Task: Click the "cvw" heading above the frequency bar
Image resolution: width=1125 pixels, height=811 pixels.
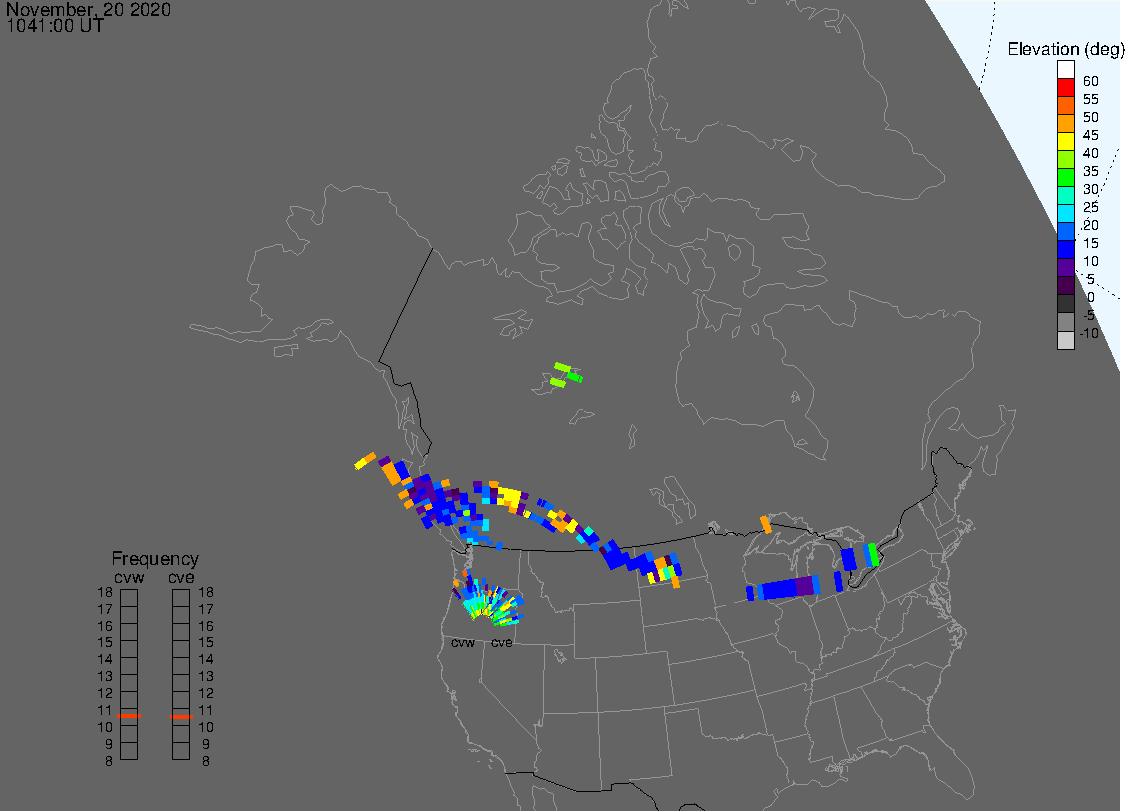Action: (x=129, y=578)
